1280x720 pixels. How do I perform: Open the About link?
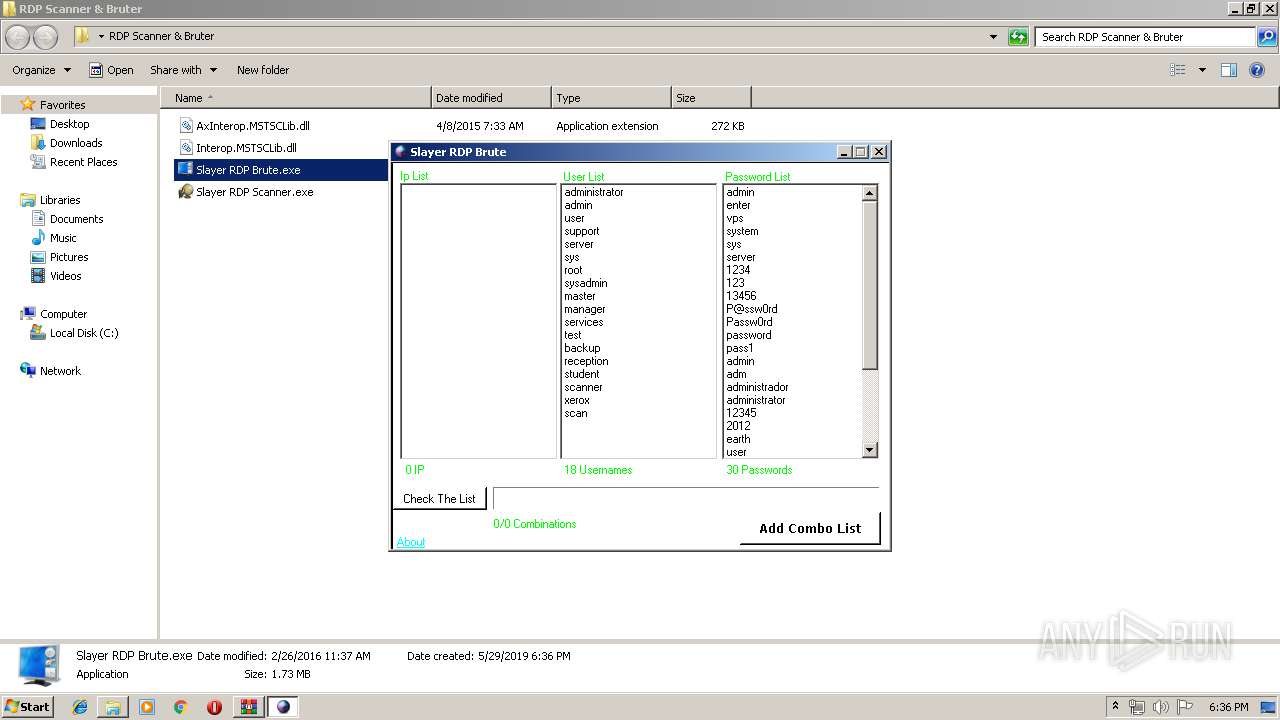click(411, 542)
